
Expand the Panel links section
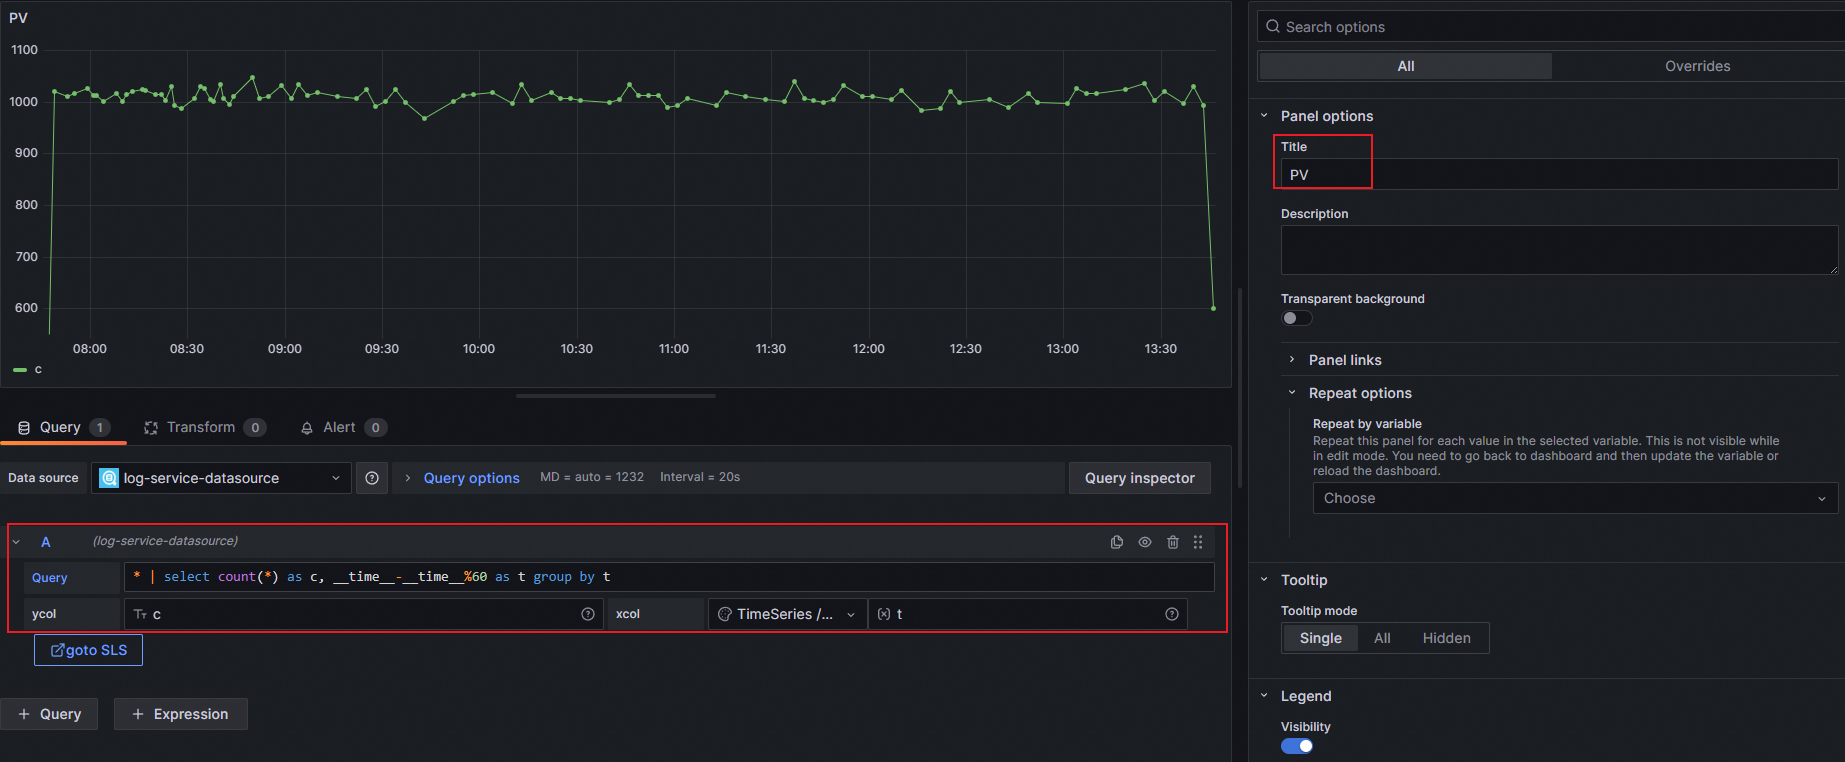[1292, 360]
